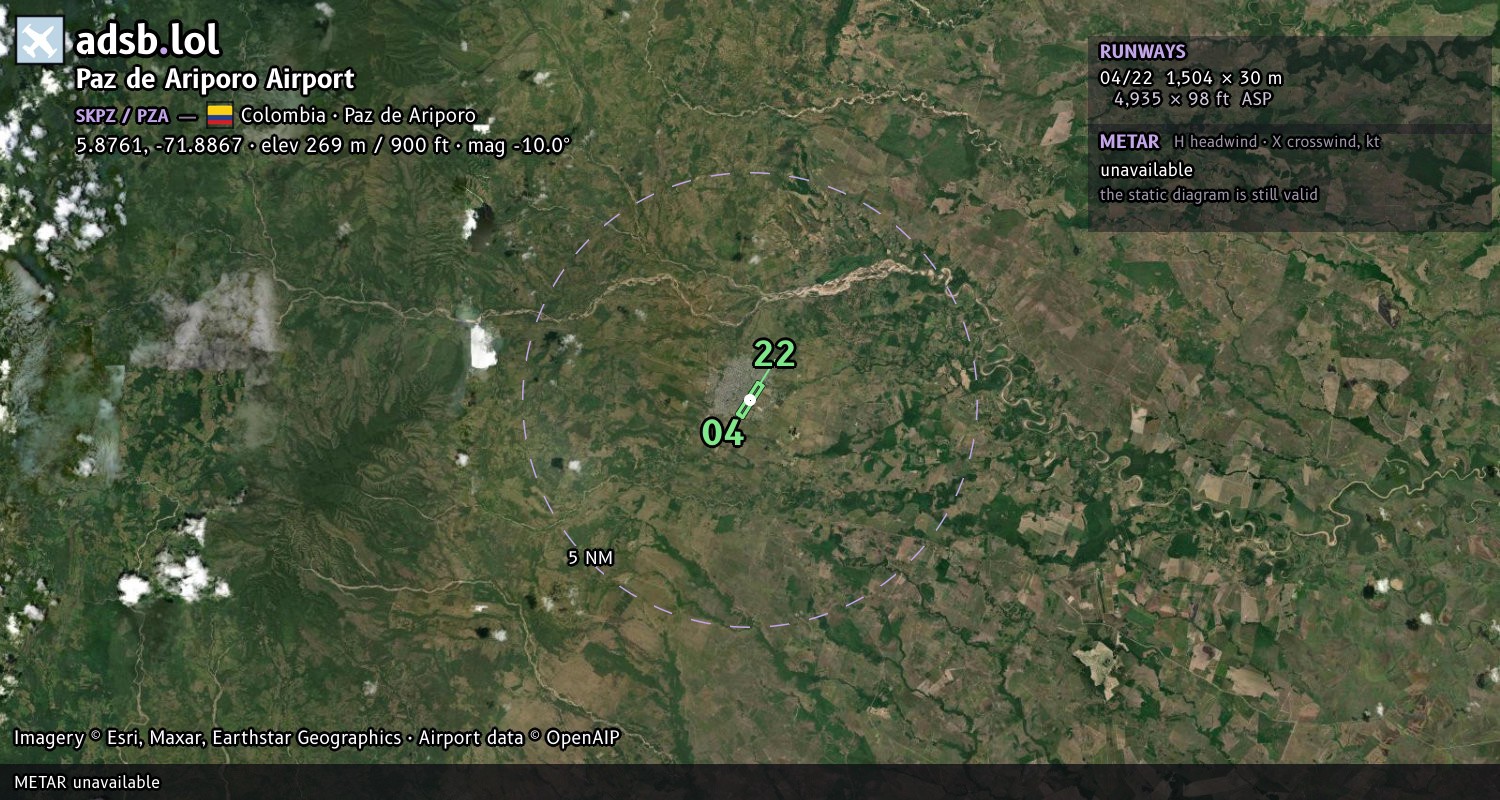Viewport: 1500px width, 800px height.
Task: Click the RUNWAYS panel heading
Action: pos(1142,52)
